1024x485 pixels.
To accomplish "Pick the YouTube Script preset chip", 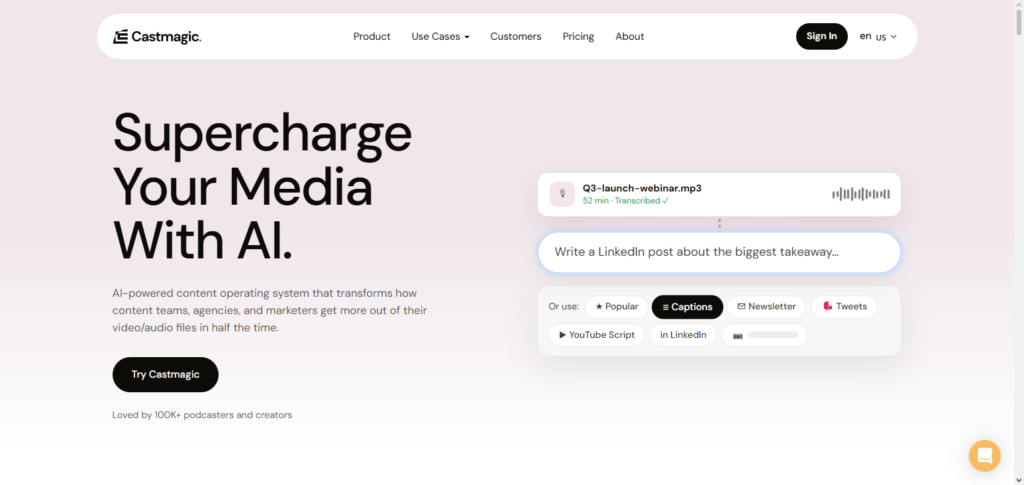I will coord(596,335).
